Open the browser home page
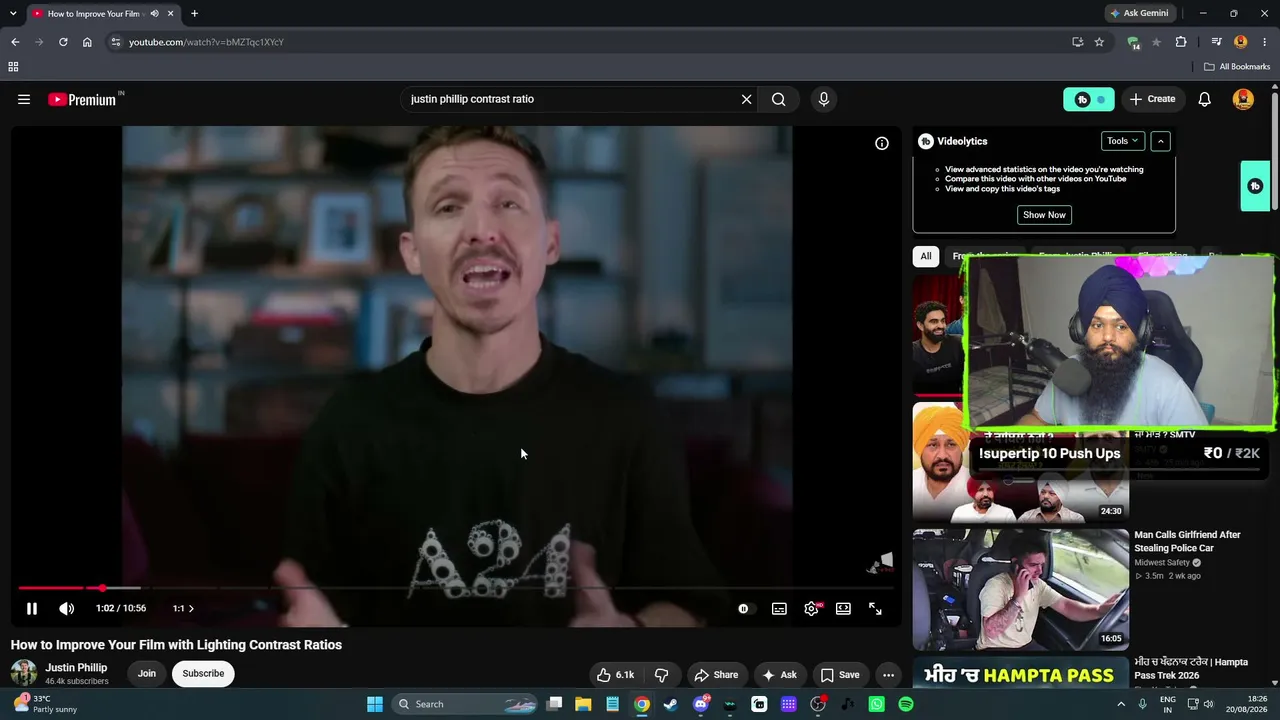1280x720 pixels. pos(87,42)
